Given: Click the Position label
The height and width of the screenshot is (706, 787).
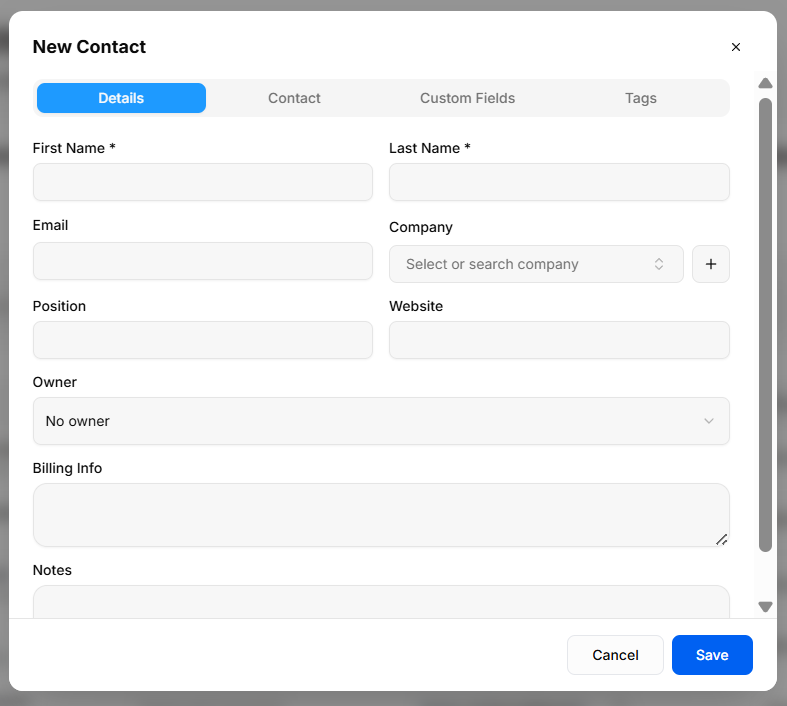Looking at the screenshot, I should [x=59, y=306].
